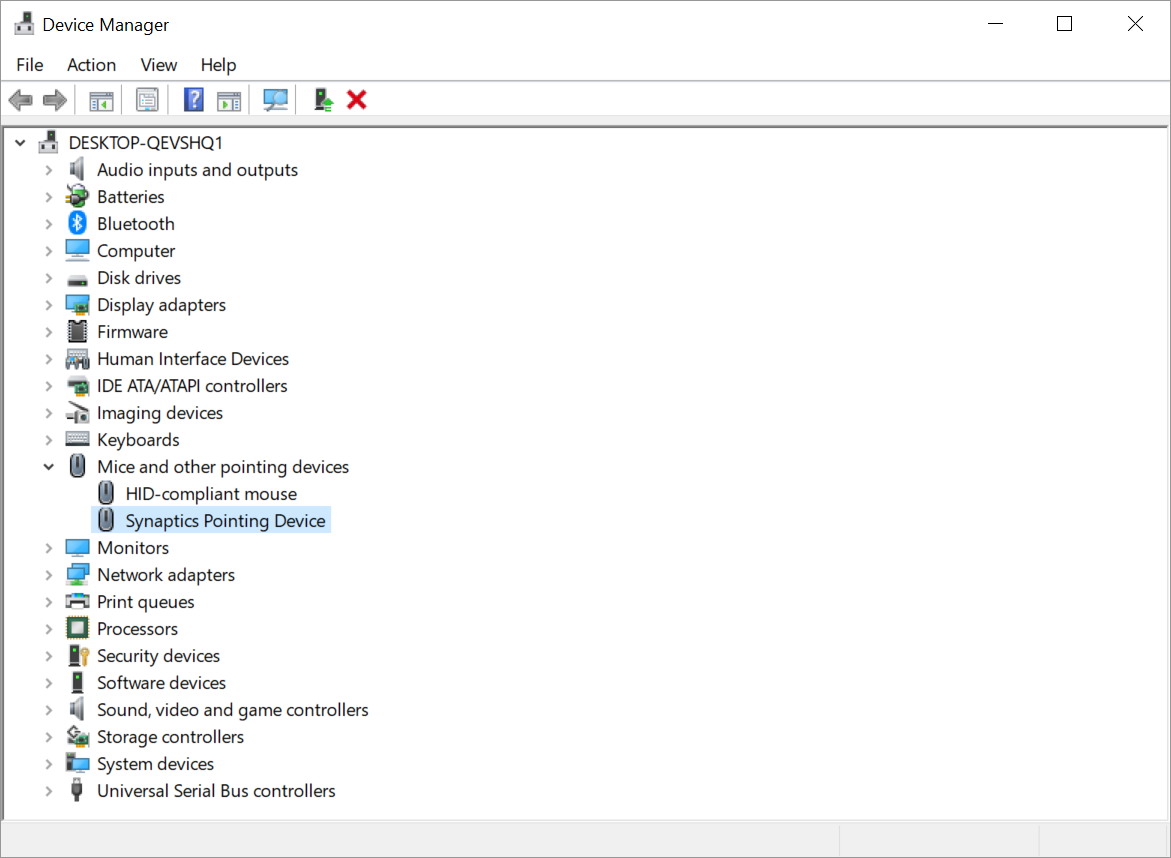Screen dimensions: 1171x858
Task: Click the Imaging devices camera icon
Action: pyautogui.click(x=77, y=413)
